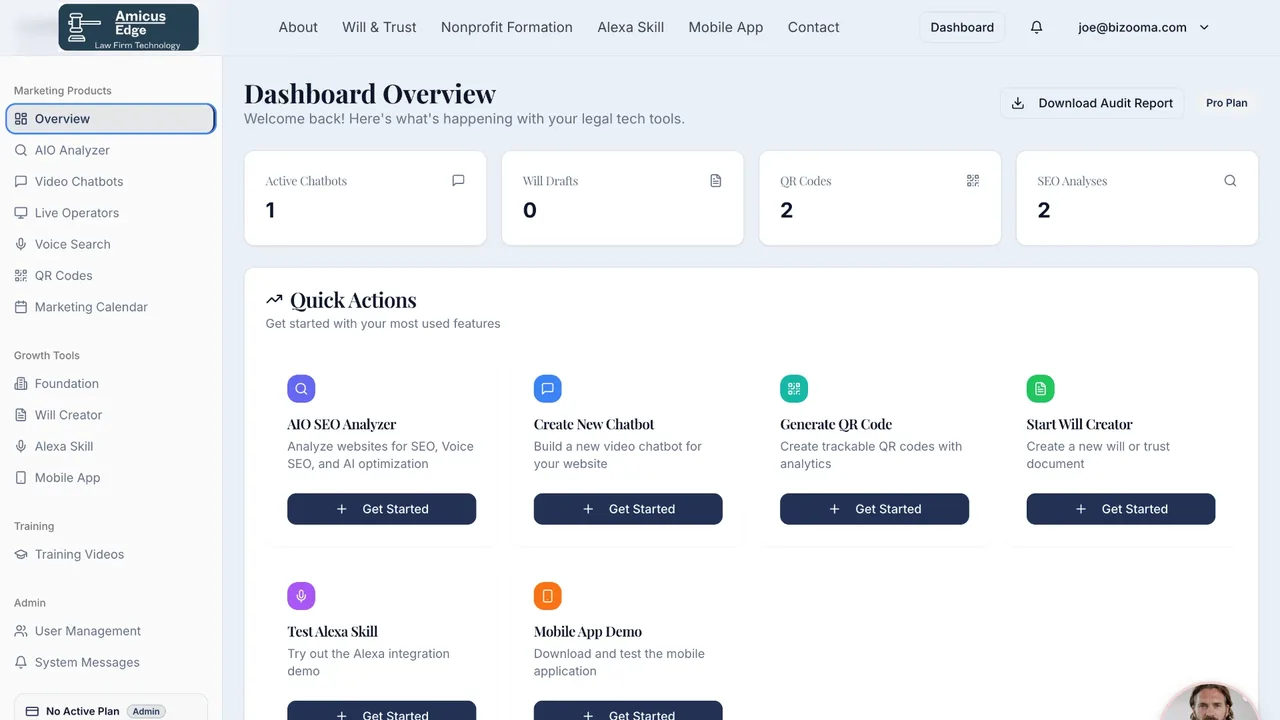
Task: Select Live Operators in sidebar
Action: coord(111,213)
